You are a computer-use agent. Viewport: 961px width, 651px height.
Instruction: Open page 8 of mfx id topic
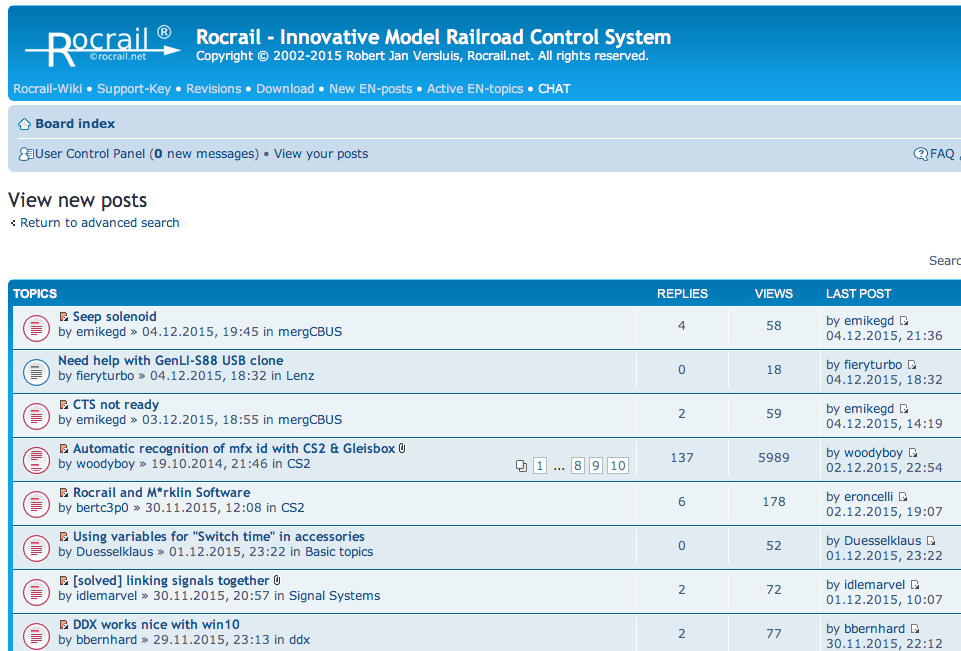(x=577, y=466)
